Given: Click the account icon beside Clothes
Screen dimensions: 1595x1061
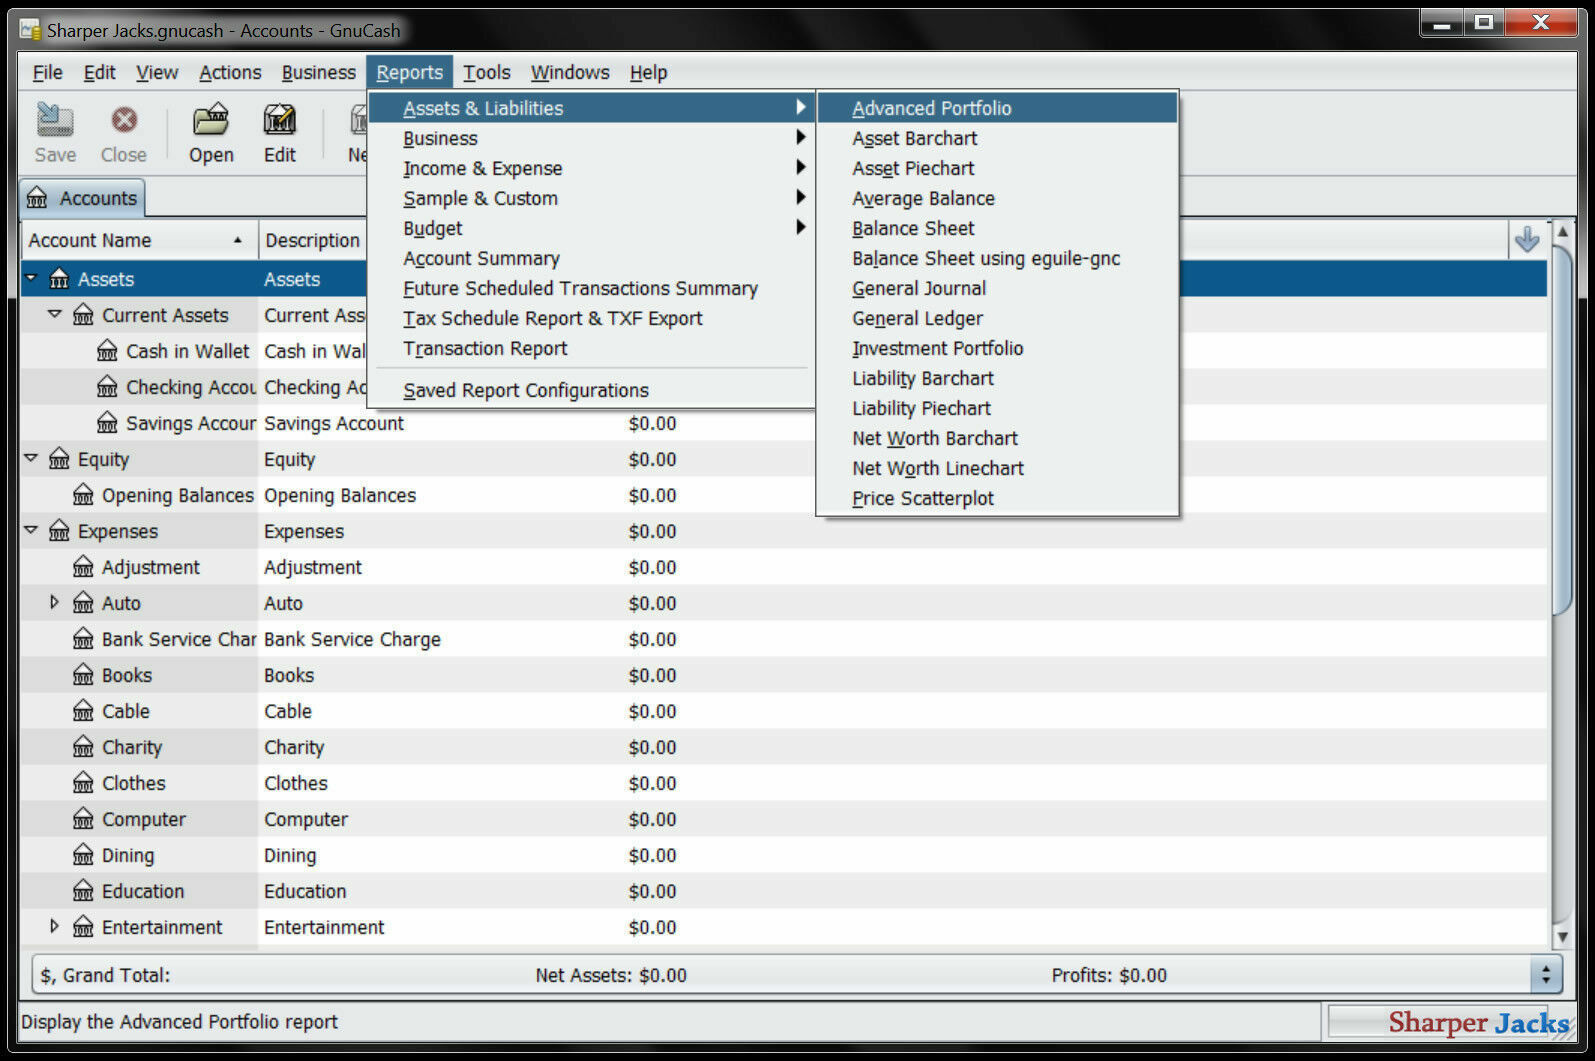Looking at the screenshot, I should tap(83, 783).
